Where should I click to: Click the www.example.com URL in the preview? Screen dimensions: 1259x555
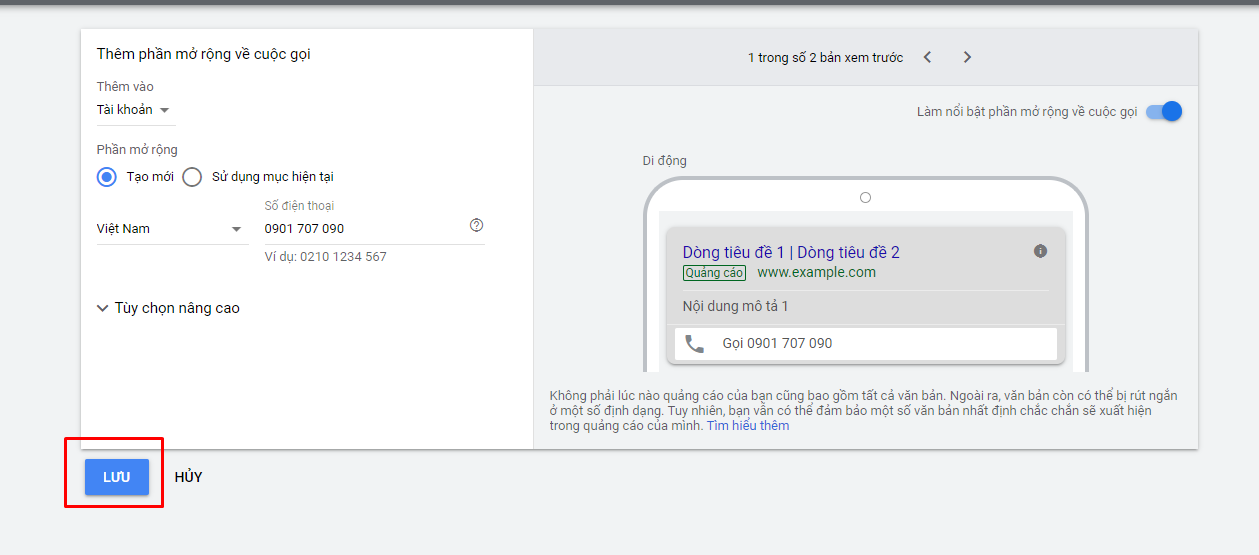click(x=816, y=272)
